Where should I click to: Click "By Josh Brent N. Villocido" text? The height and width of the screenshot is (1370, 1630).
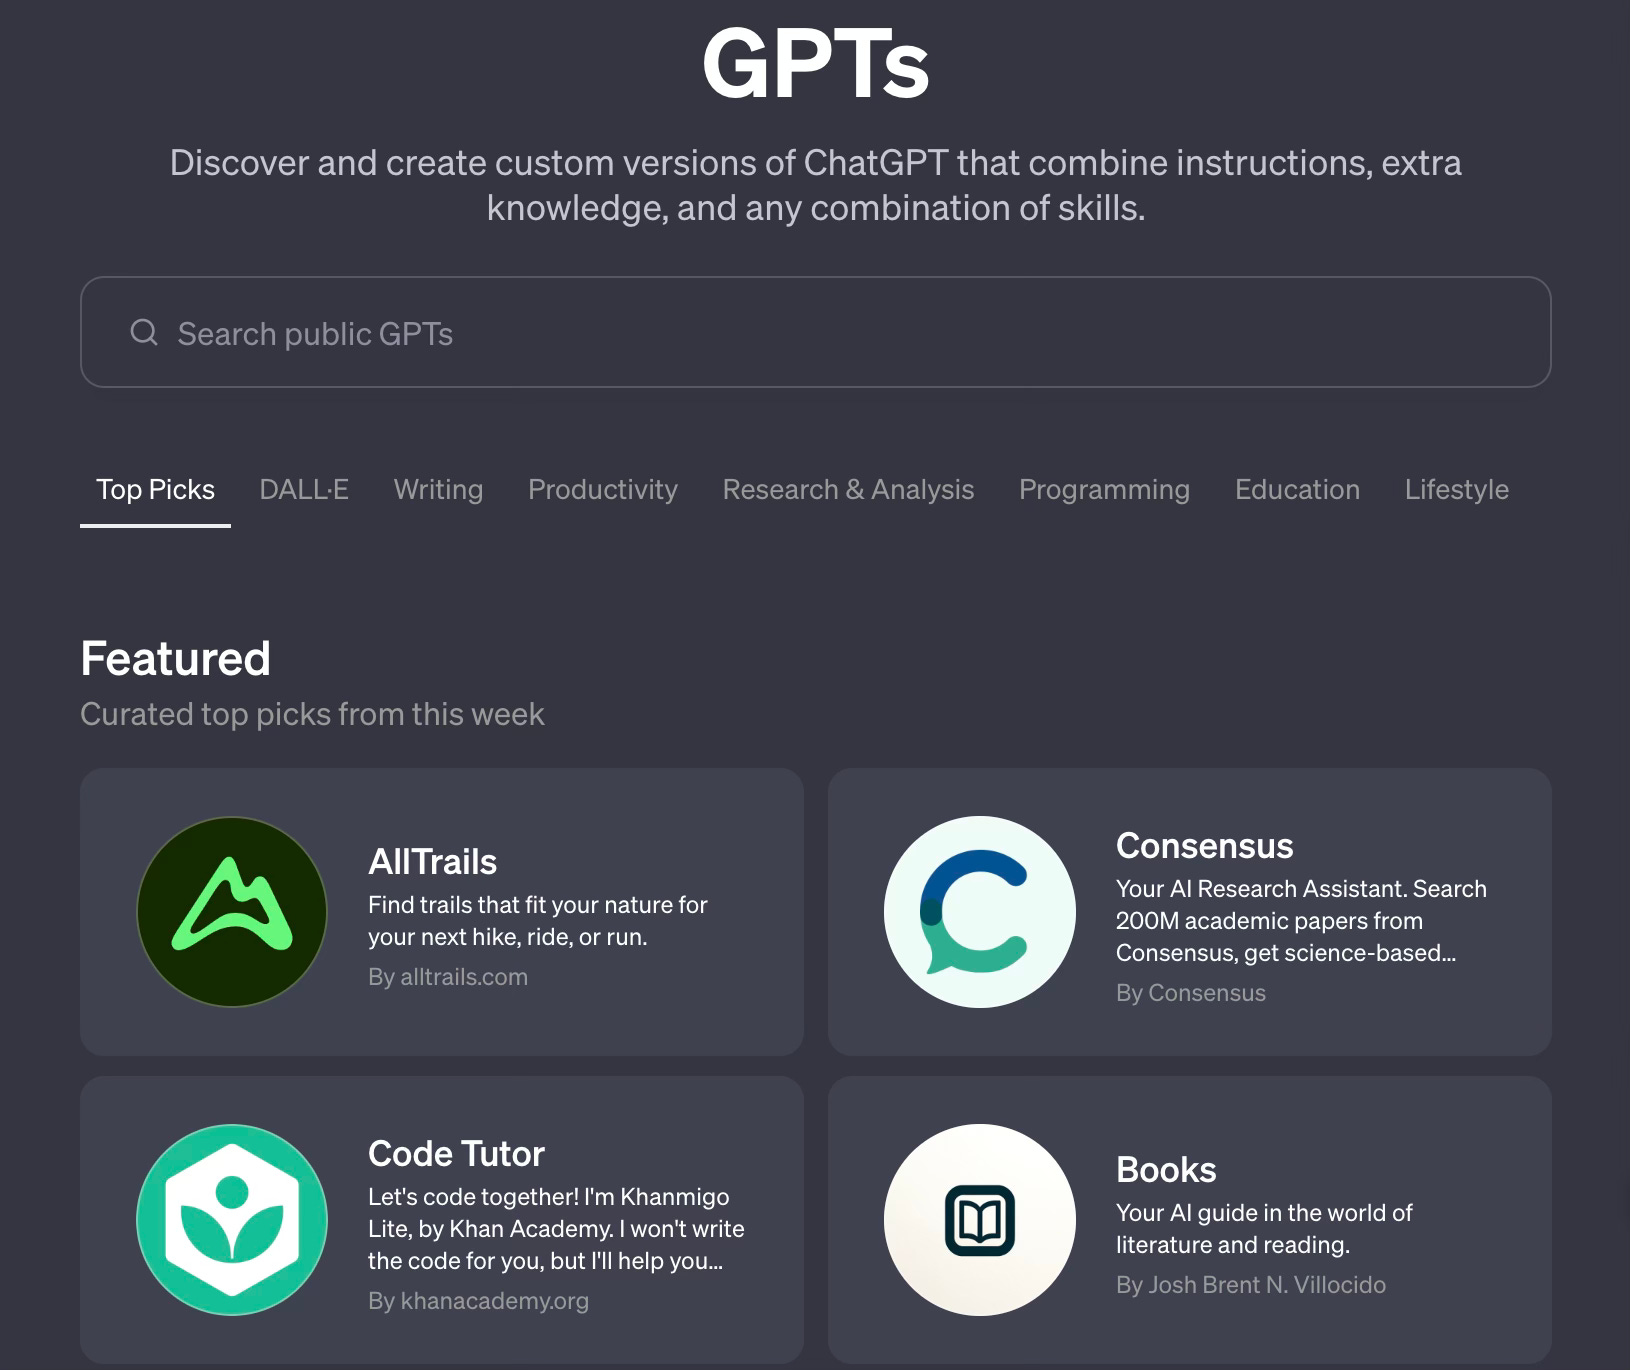1251,1285
